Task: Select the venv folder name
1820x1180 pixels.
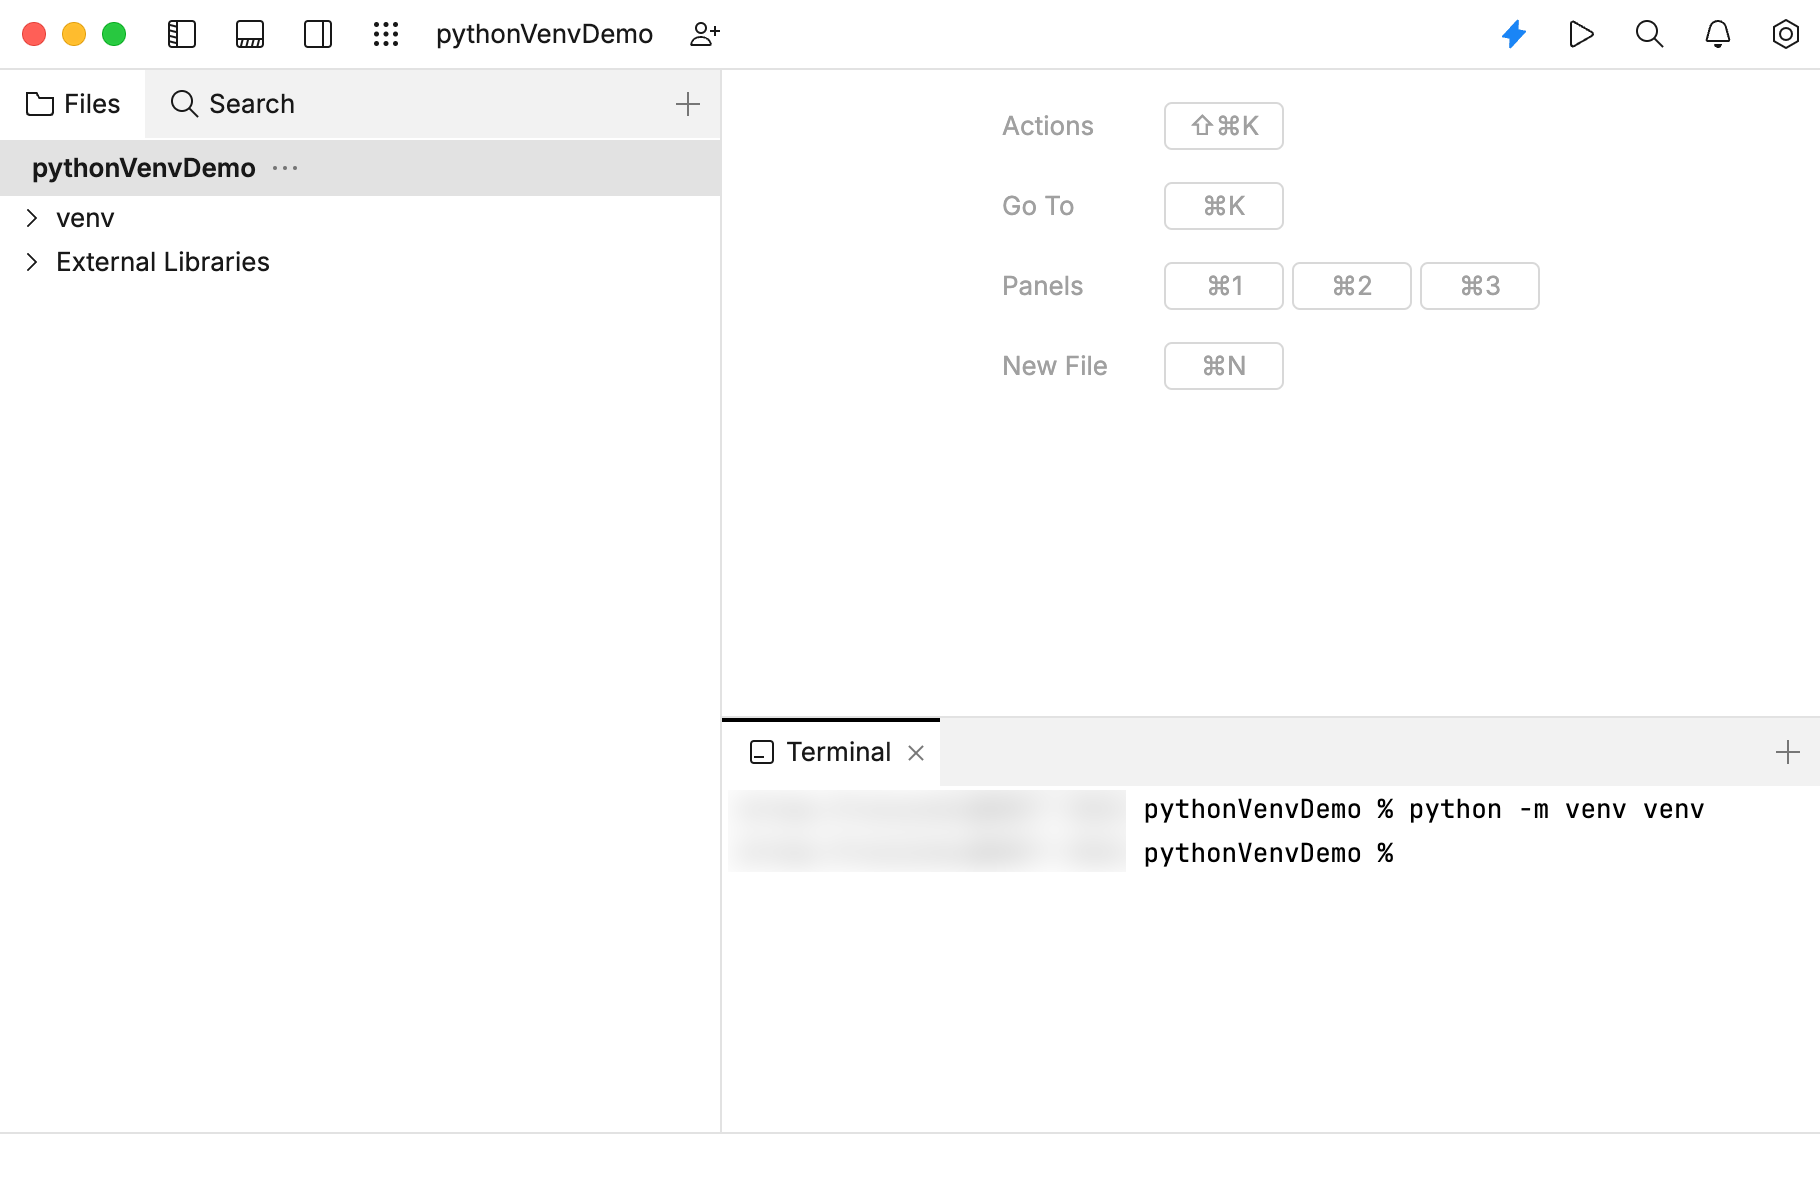Action: [85, 218]
